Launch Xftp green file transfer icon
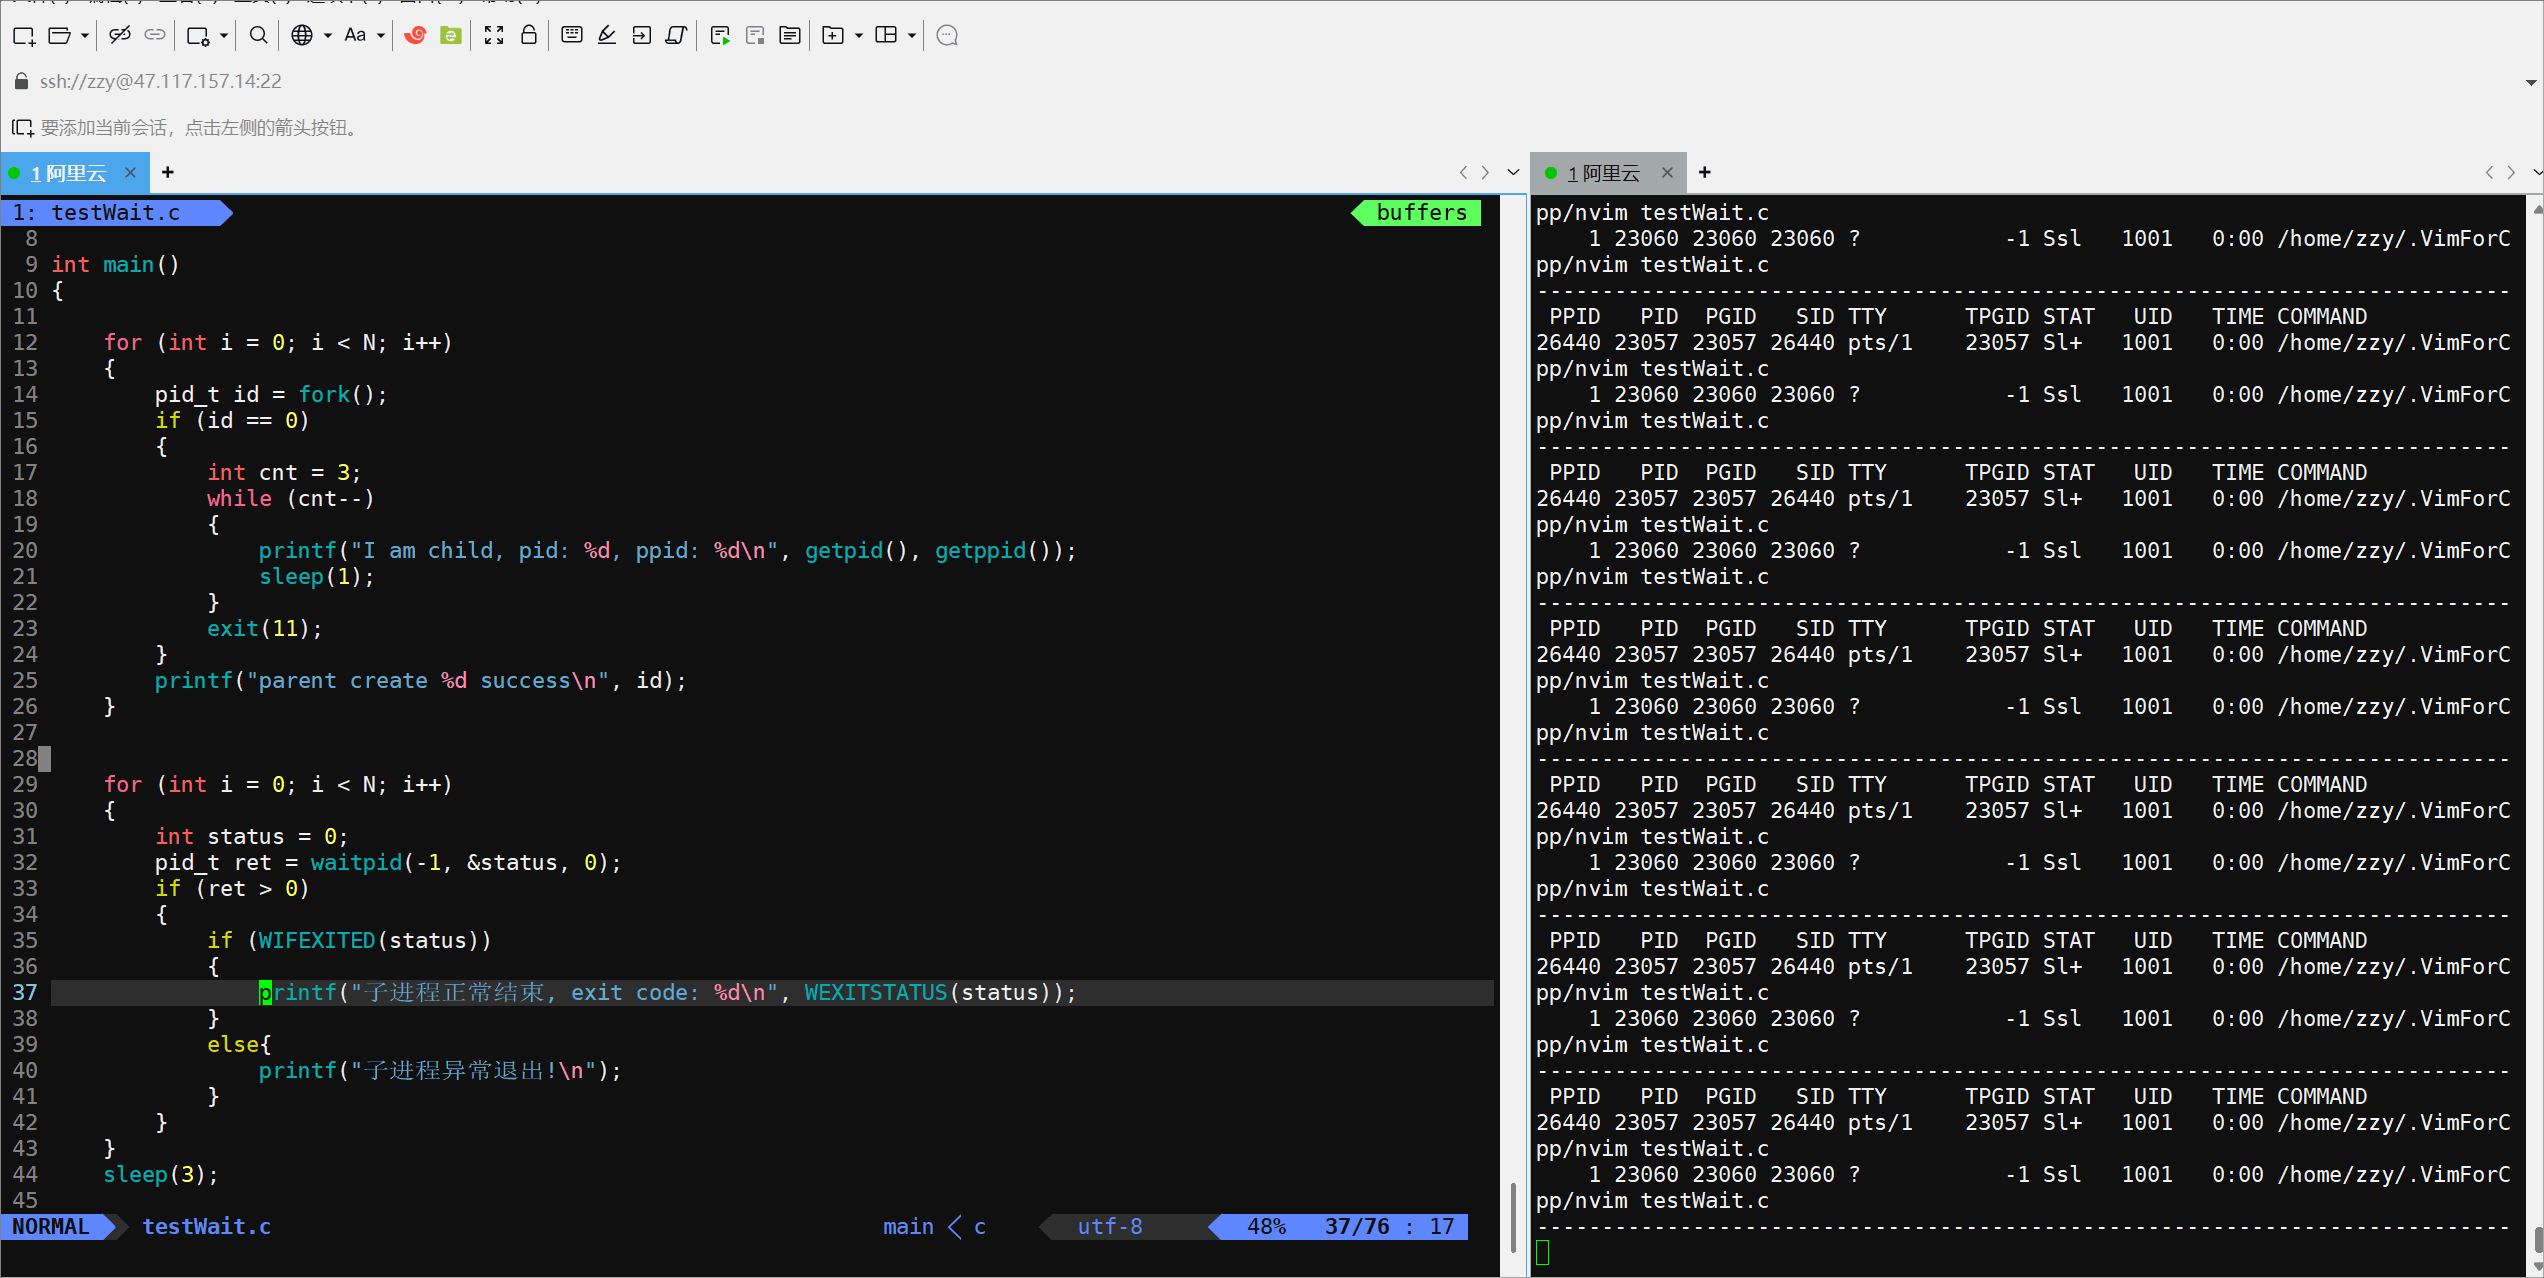This screenshot has width=2544, height=1278. tap(451, 36)
